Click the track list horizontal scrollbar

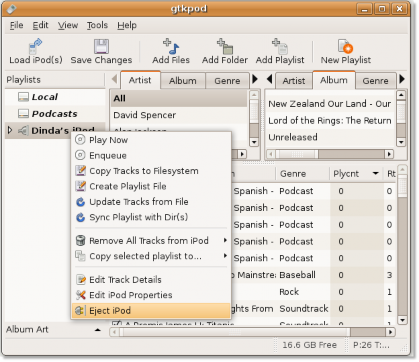(x=252, y=332)
